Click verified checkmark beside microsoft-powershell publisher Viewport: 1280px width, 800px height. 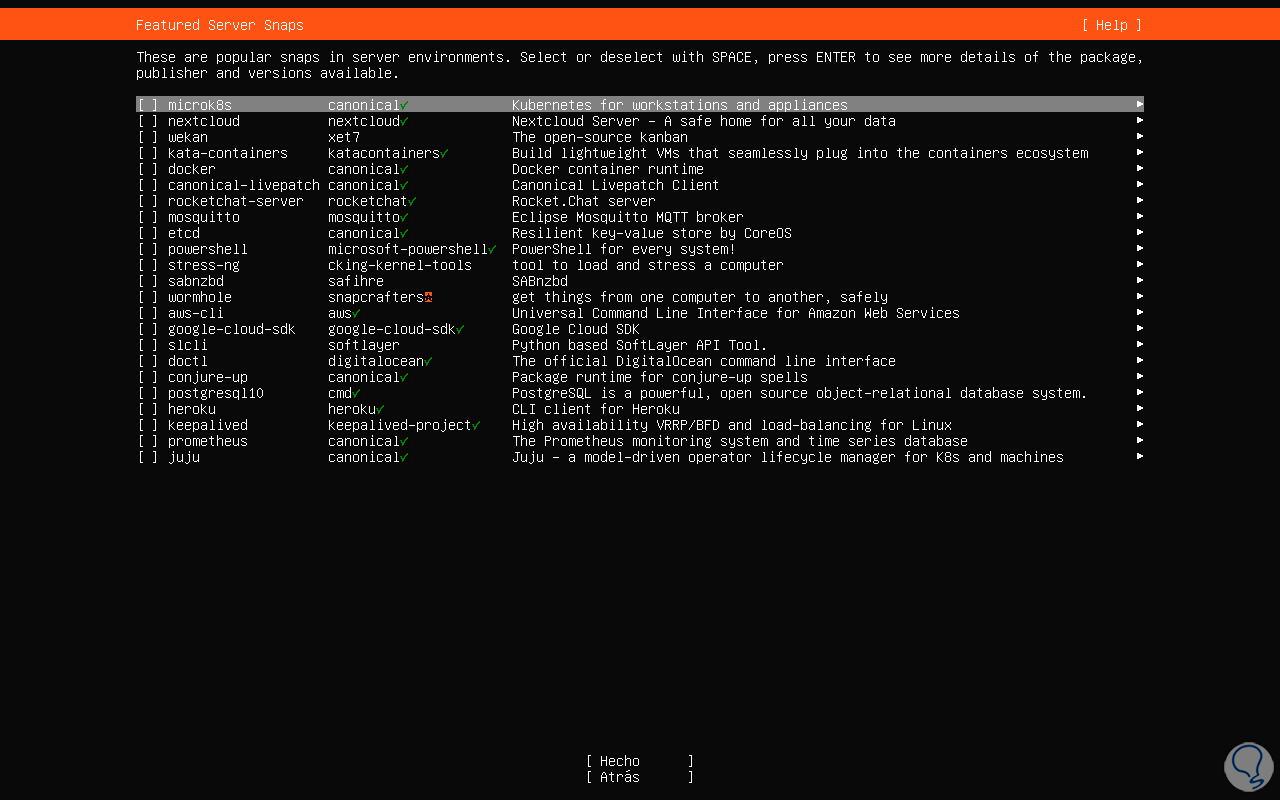[x=492, y=249]
